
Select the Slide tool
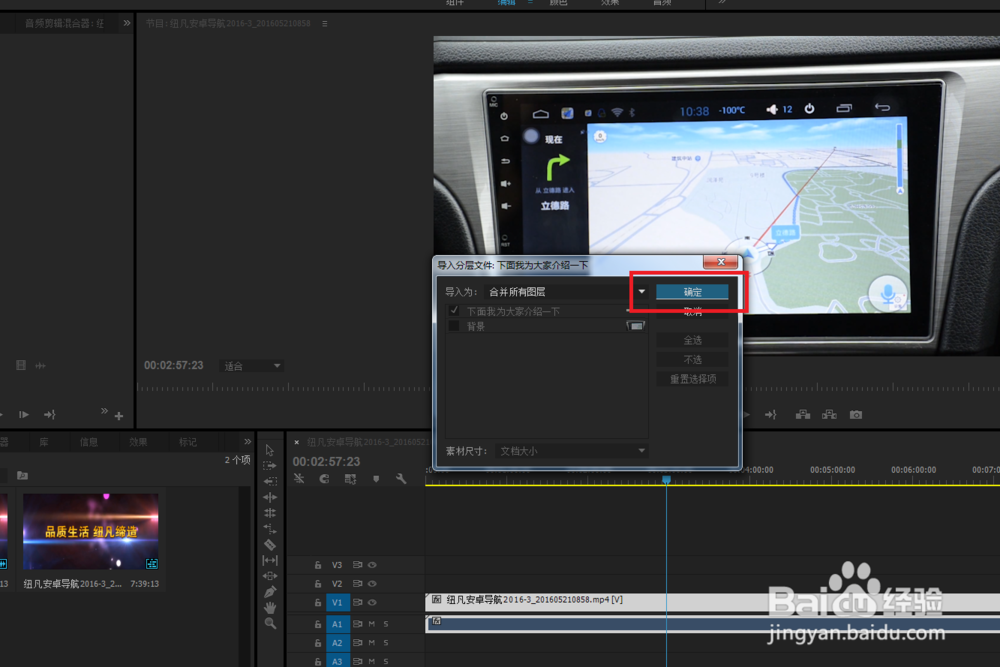[270, 576]
